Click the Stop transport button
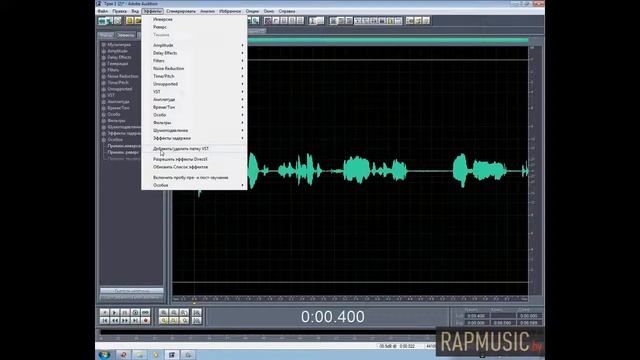The height and width of the screenshot is (360, 640). (x=104, y=313)
